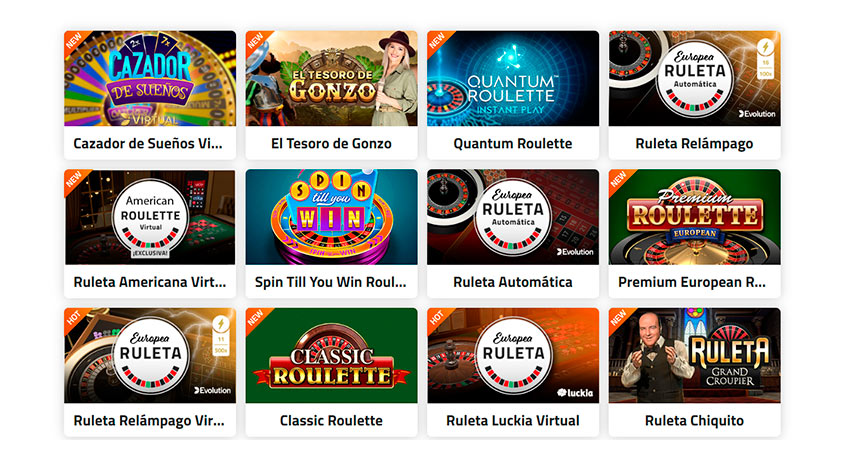Click the "Ruleta Chiquito" title text
The height and width of the screenshot is (465, 848).
[694, 421]
